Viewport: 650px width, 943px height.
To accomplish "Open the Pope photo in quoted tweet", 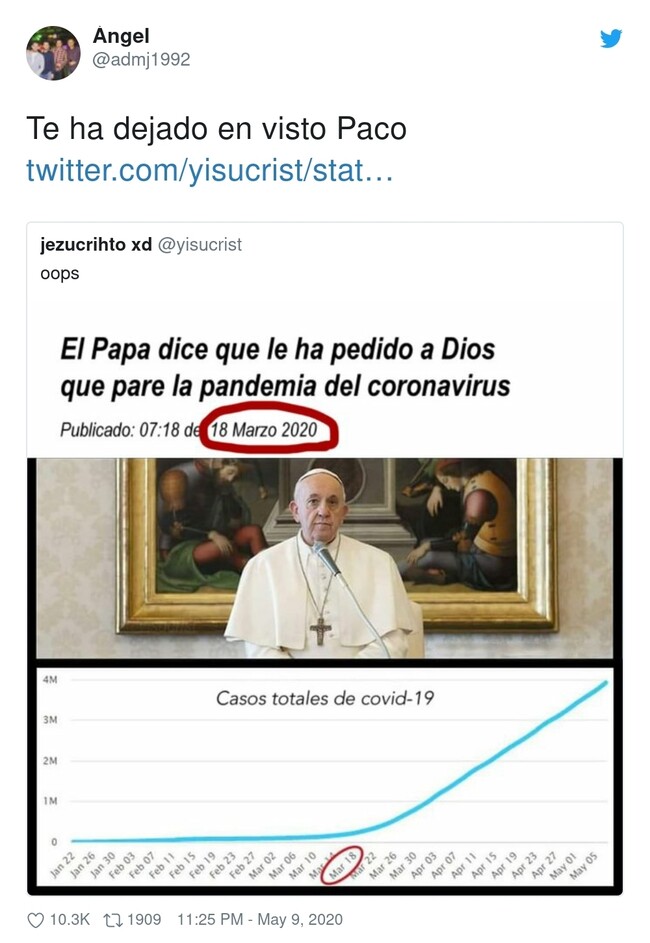I will [x=325, y=558].
